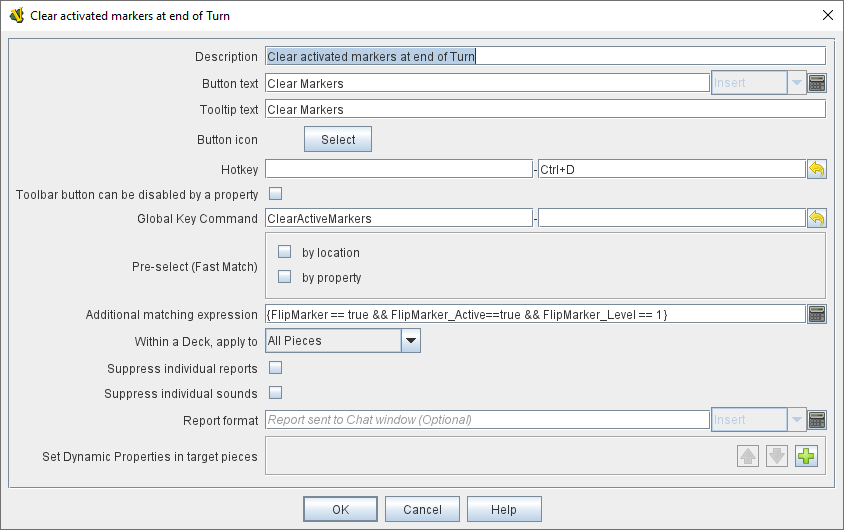This screenshot has width=844, height=530.
Task: Check the by location pre-select option
Action: [285, 253]
